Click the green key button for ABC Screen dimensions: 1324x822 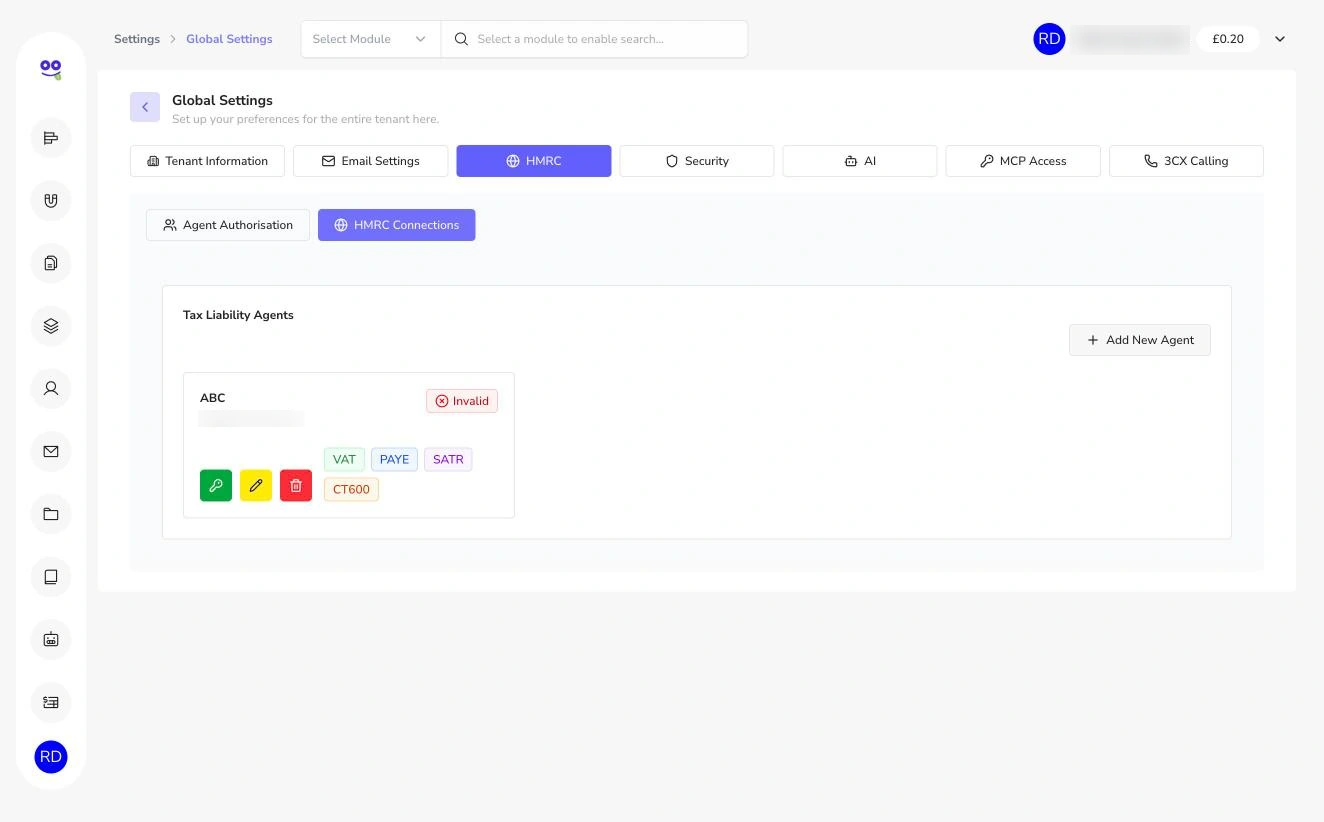216,486
